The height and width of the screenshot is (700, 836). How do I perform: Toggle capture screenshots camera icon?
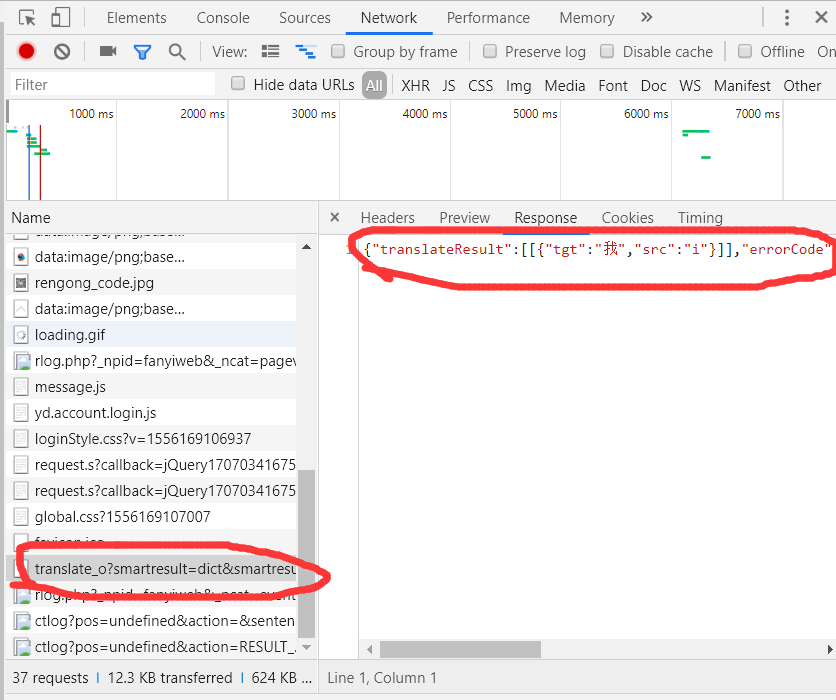[108, 51]
